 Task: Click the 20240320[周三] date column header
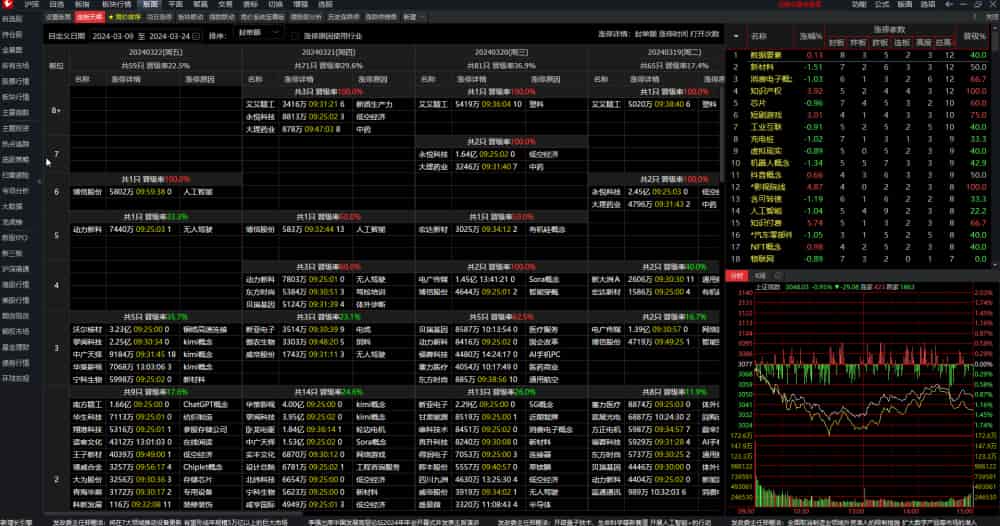pos(501,52)
